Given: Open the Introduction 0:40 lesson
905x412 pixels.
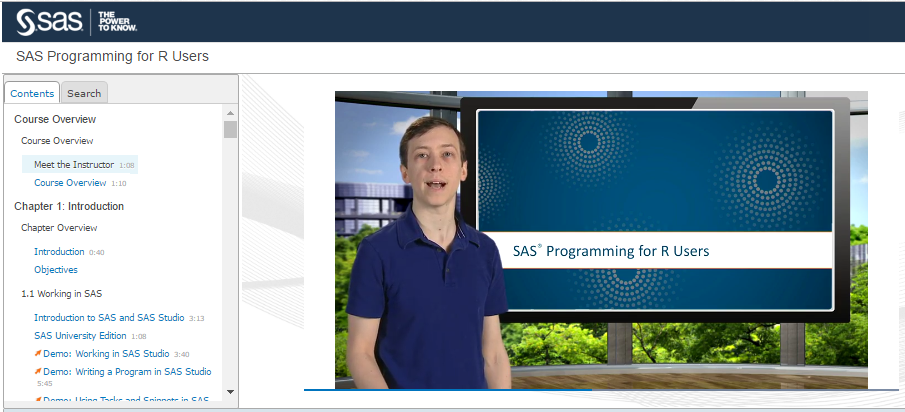Looking at the screenshot, I should 59,252.
